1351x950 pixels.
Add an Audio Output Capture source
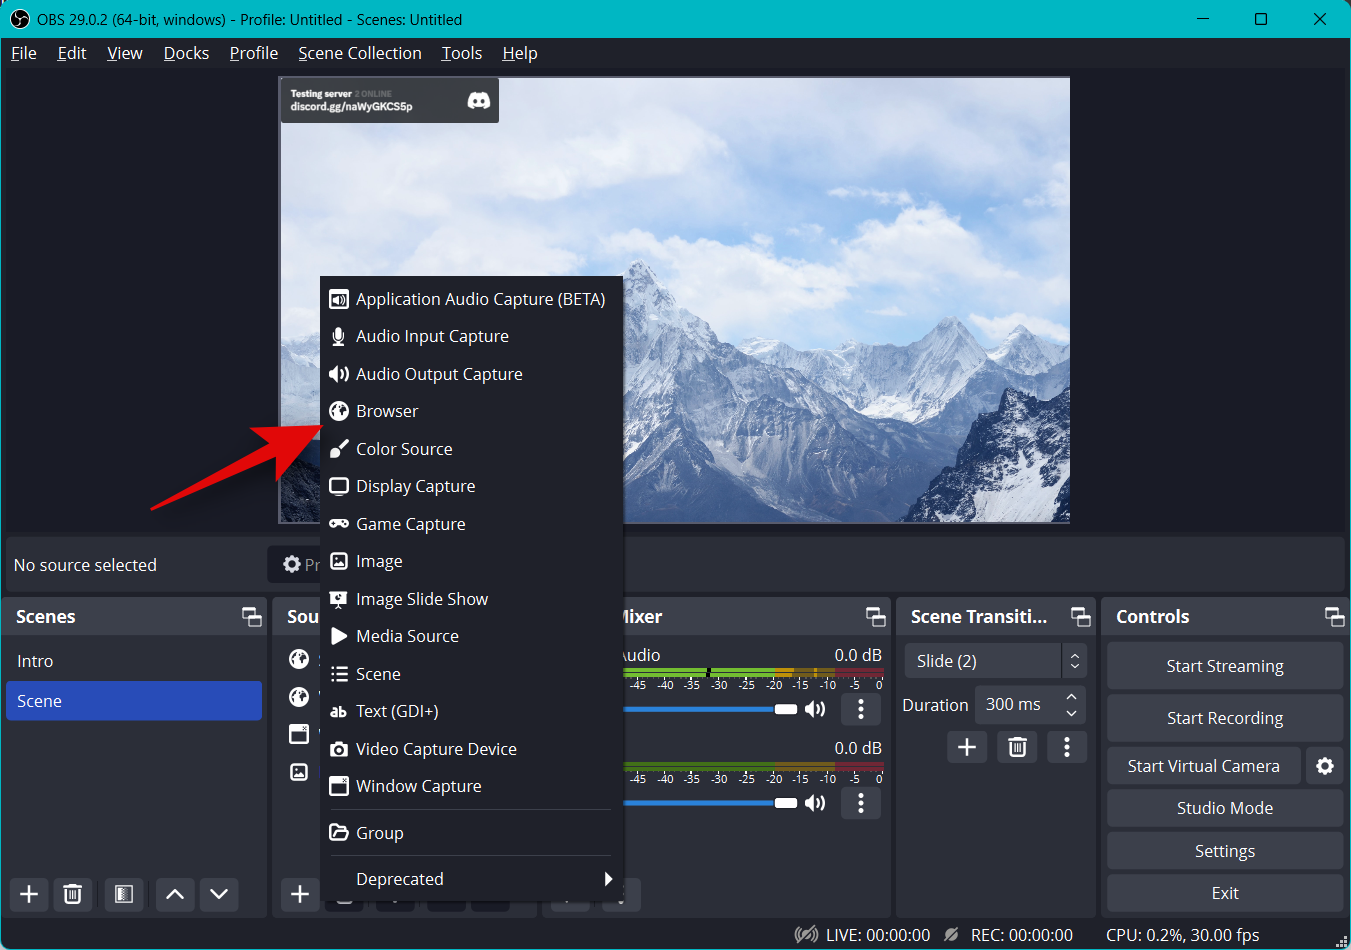(x=471, y=374)
